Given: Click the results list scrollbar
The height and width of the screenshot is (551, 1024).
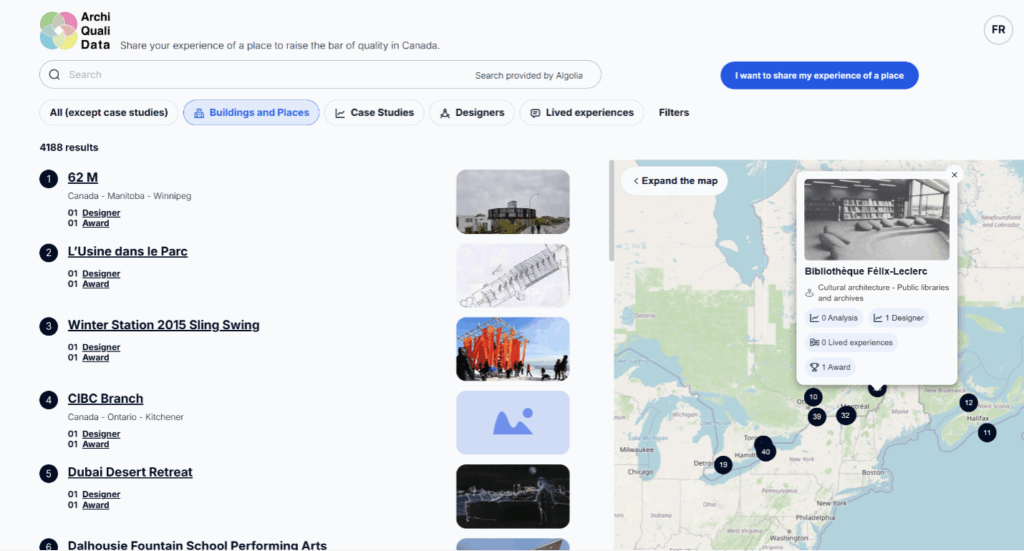Looking at the screenshot, I should pos(611,211).
